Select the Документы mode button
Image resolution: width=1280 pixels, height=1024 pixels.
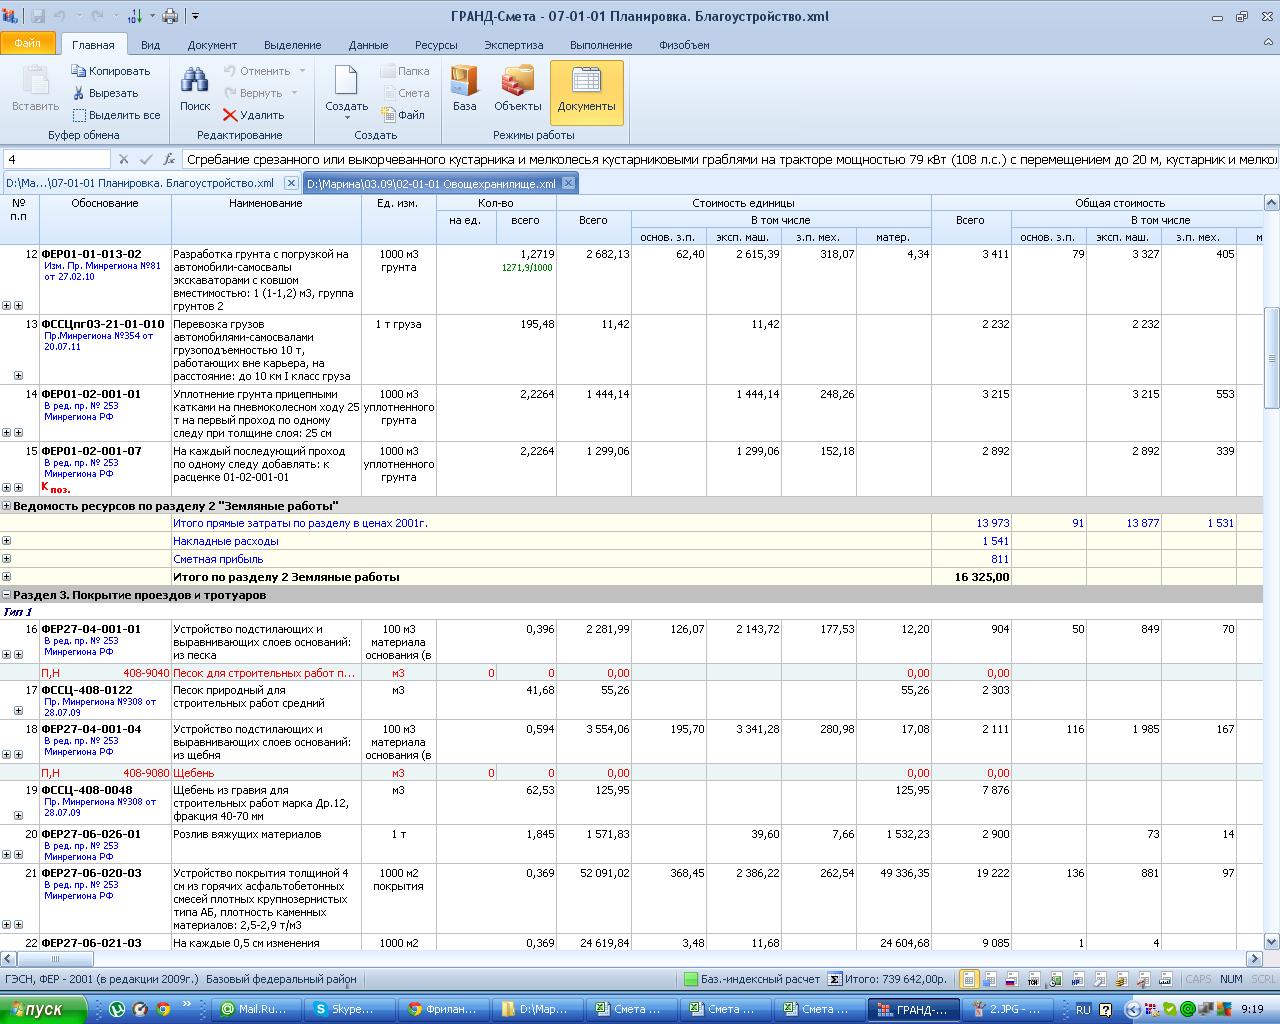(586, 91)
